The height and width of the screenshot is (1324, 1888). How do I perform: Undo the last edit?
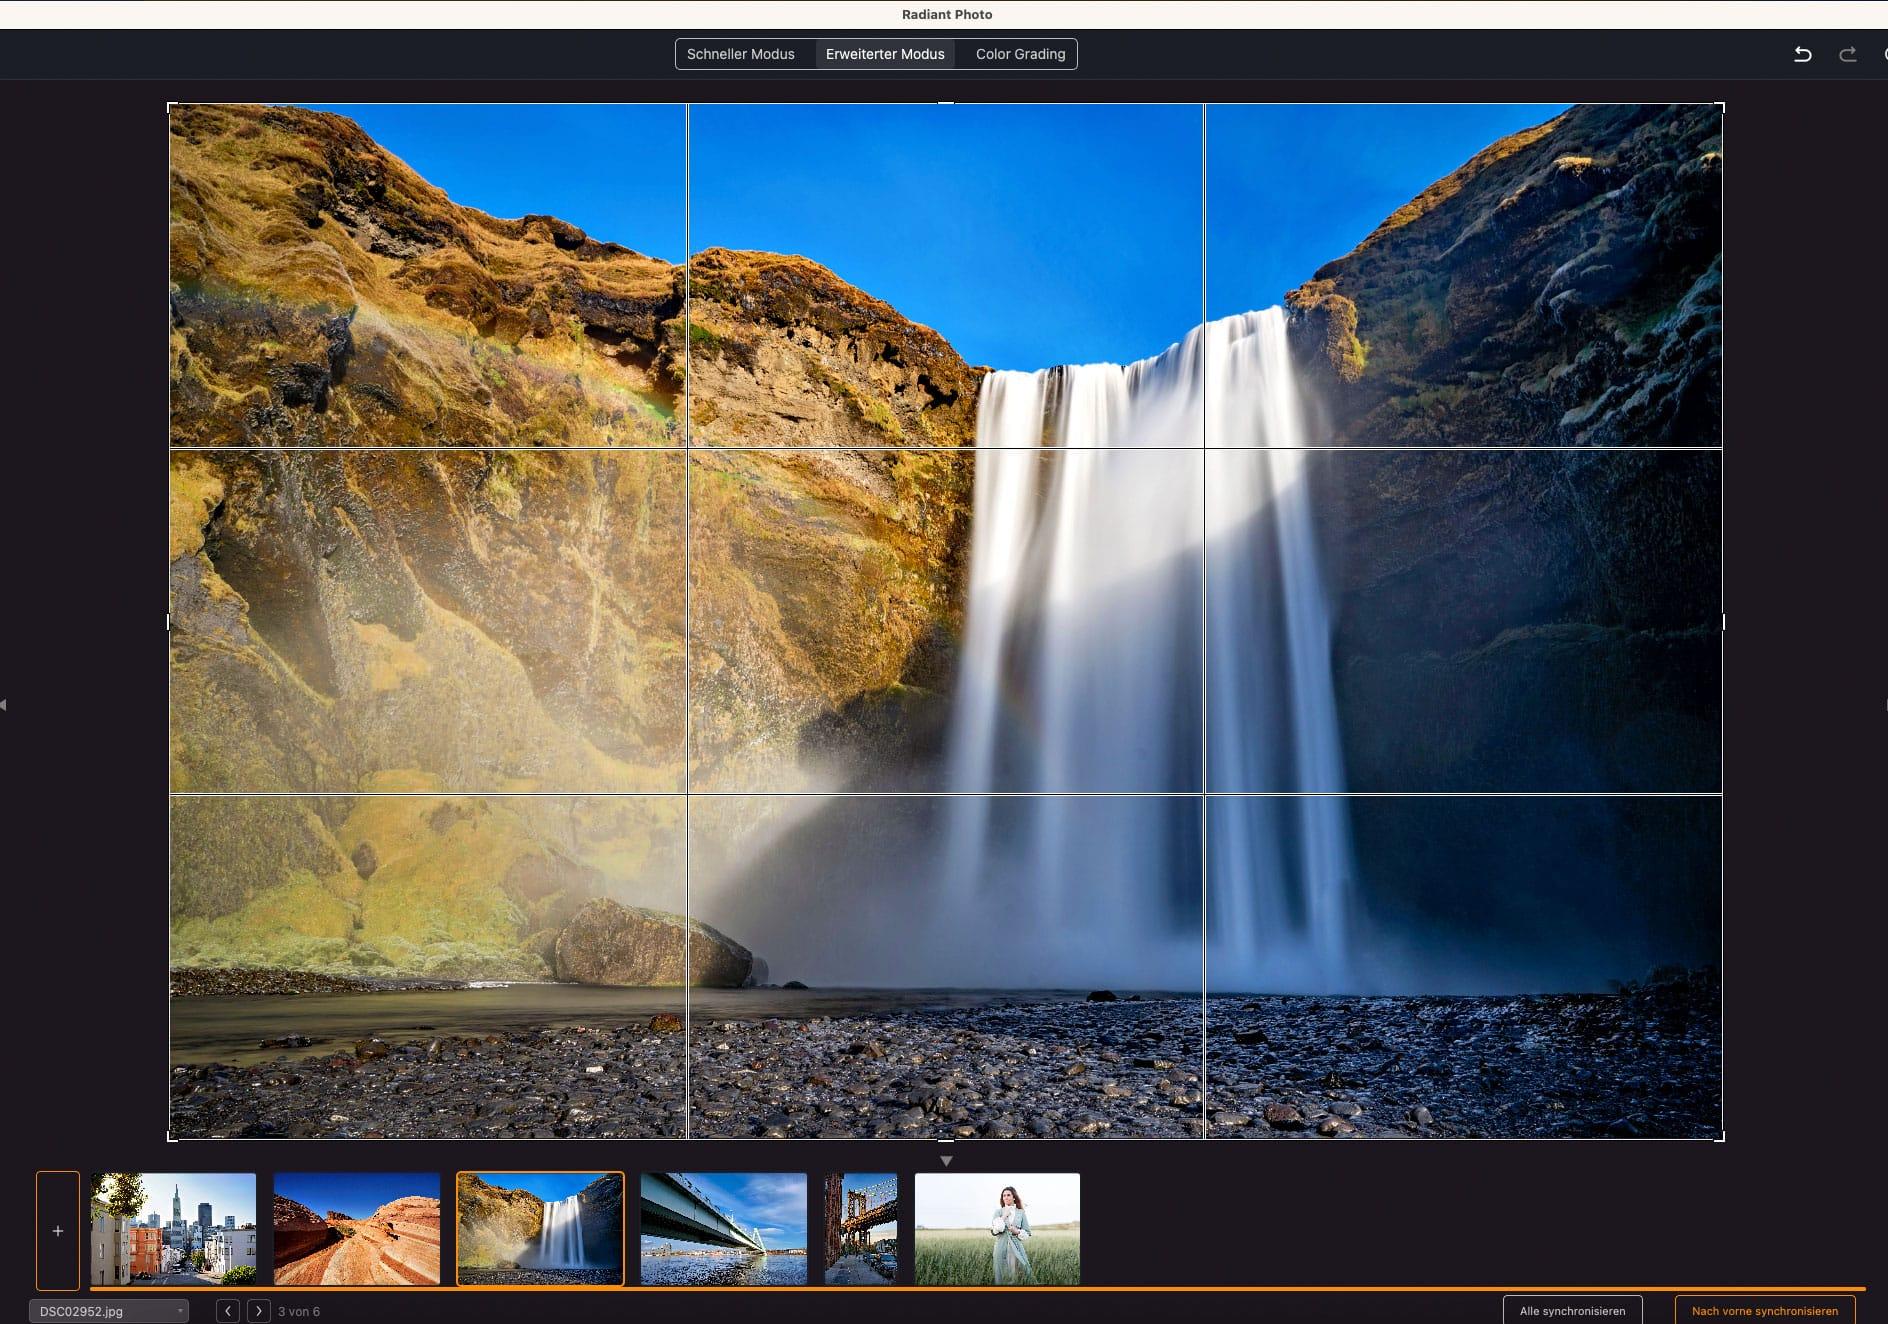[x=1804, y=54]
